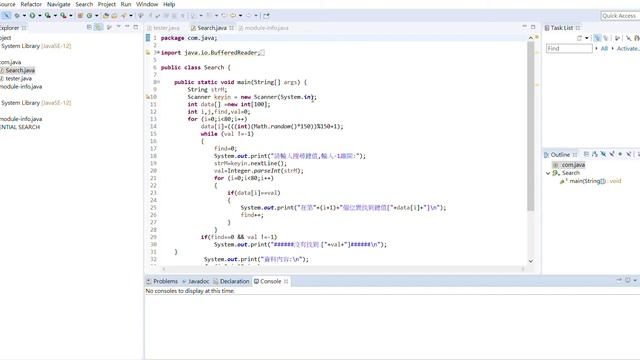Open the Help menu
The width and height of the screenshot is (640, 360).
pos(169,4)
